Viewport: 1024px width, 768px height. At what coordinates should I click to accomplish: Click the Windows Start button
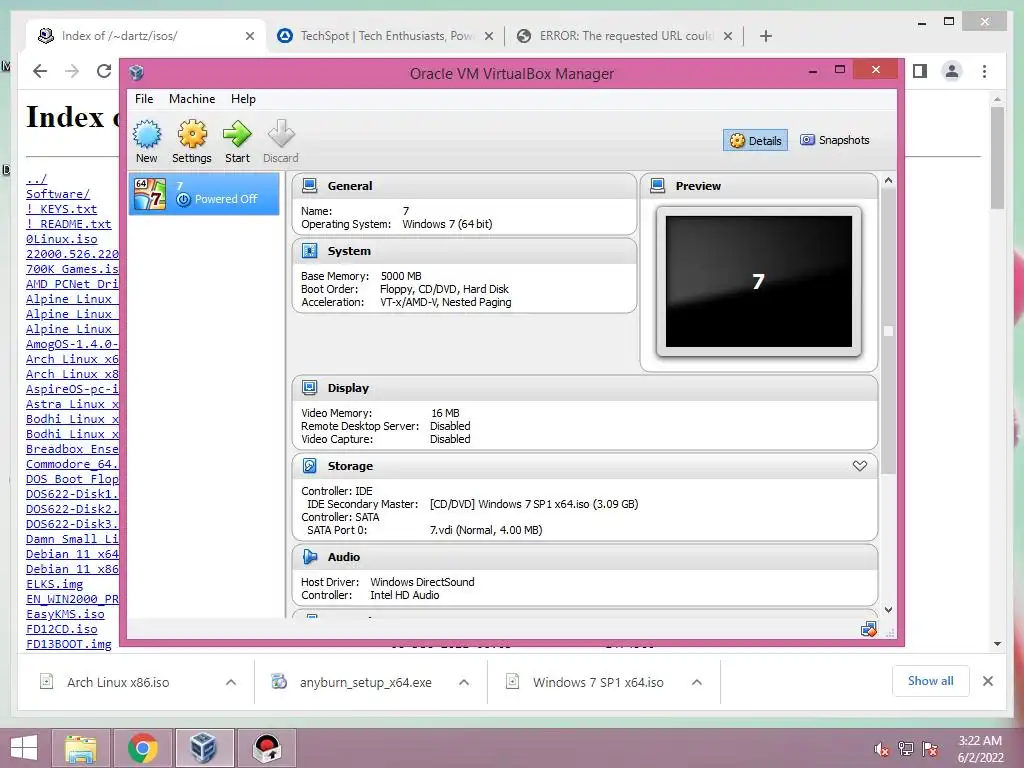pyautogui.click(x=24, y=748)
